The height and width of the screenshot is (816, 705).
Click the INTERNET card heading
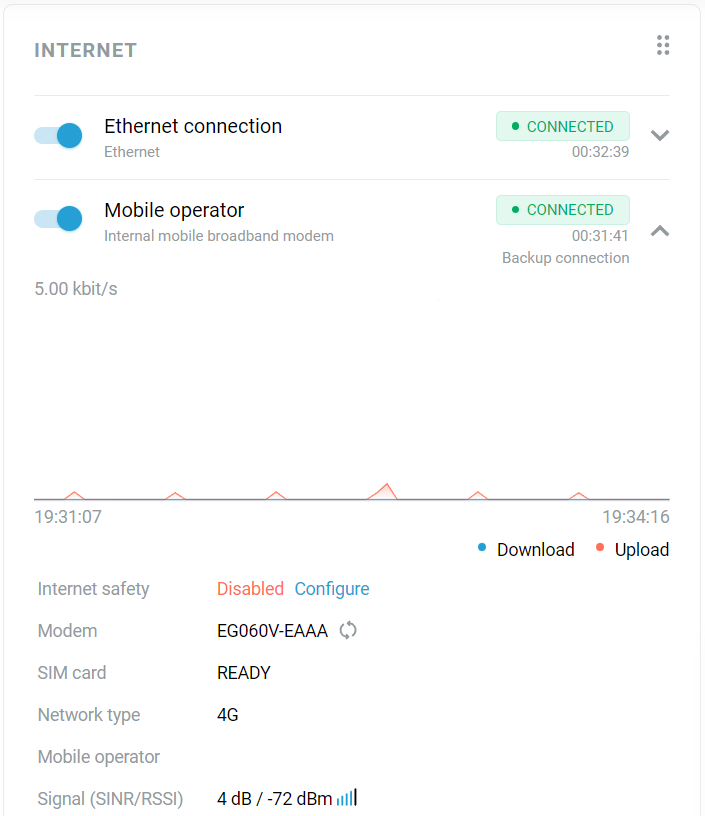[86, 50]
